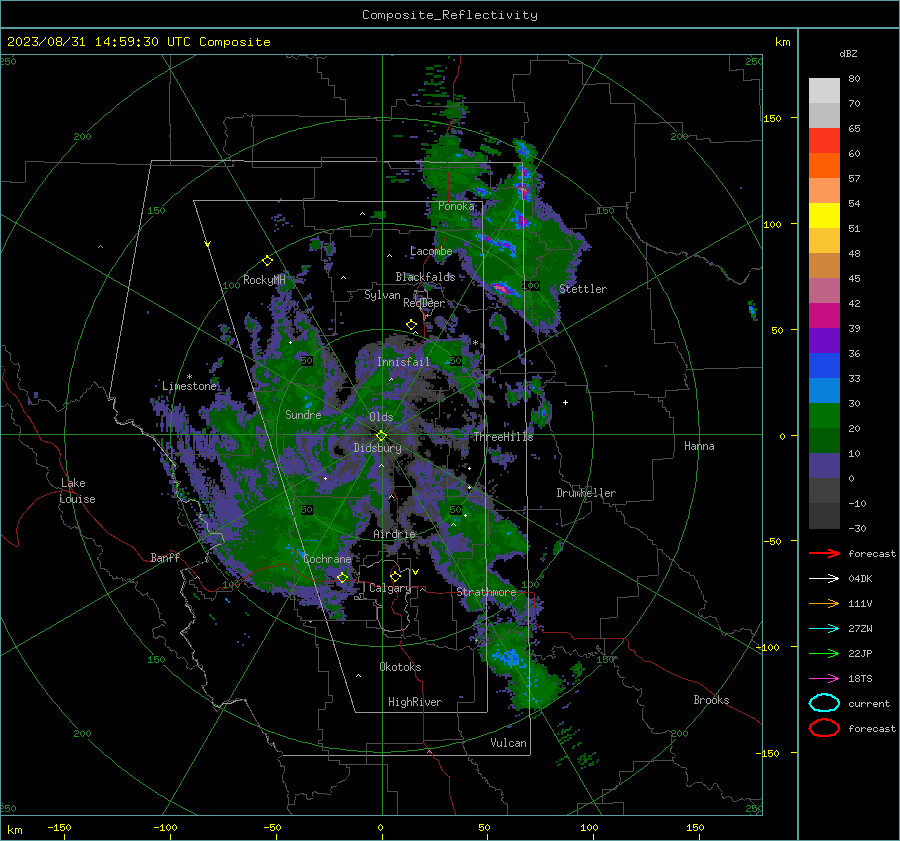
Task: Click the gray 65–70 dBZ swatch
Action: [x=824, y=115]
